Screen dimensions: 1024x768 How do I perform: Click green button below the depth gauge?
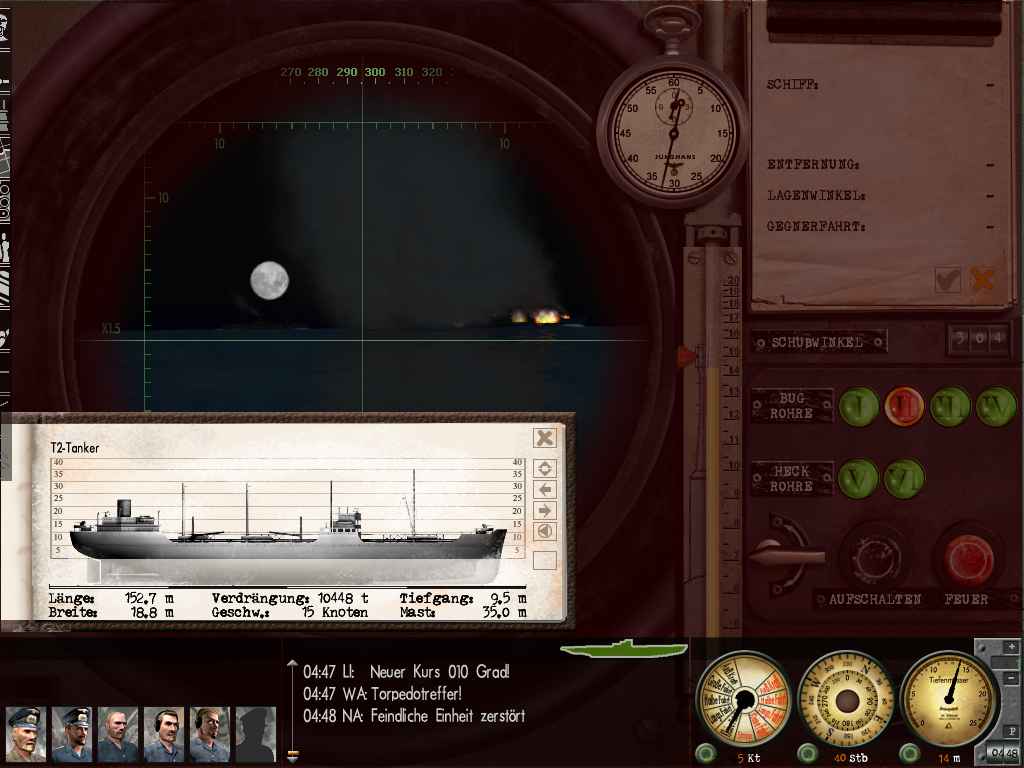(x=910, y=754)
